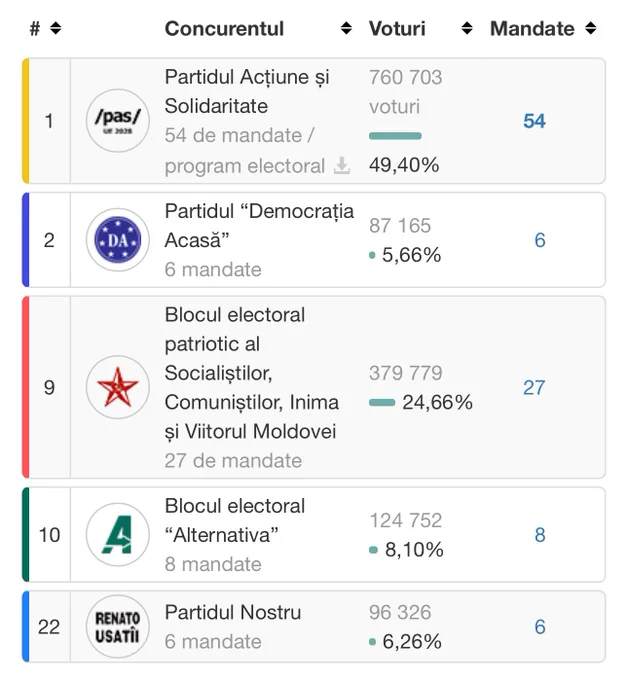Click the blue DA party logo
Screen dimensions: 628x680
pyautogui.click(x=118, y=240)
